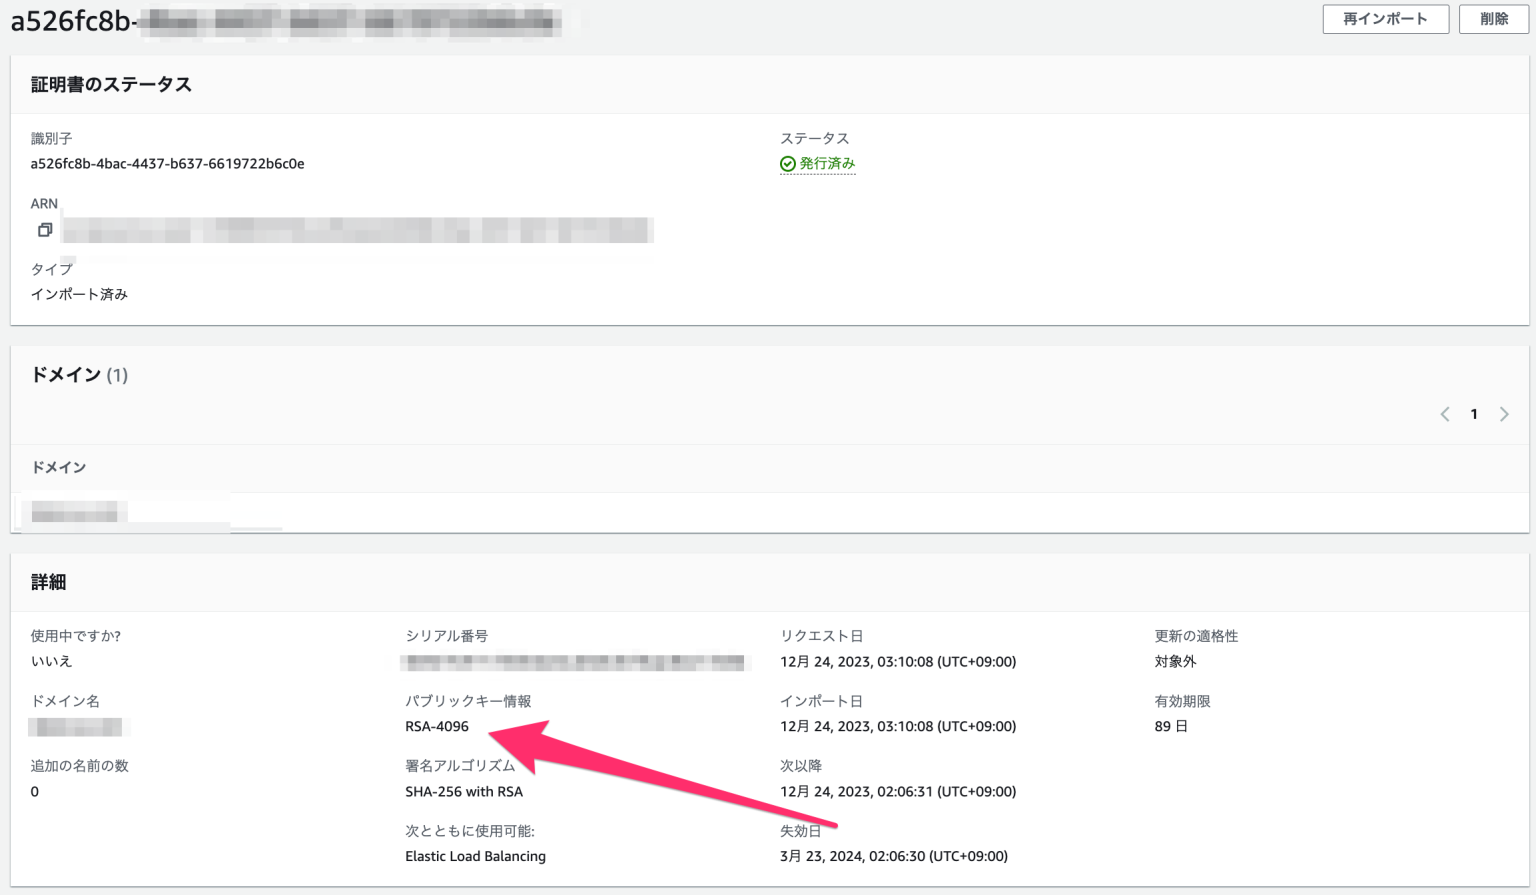Click the ドメイン column header

pyautogui.click(x=58, y=467)
